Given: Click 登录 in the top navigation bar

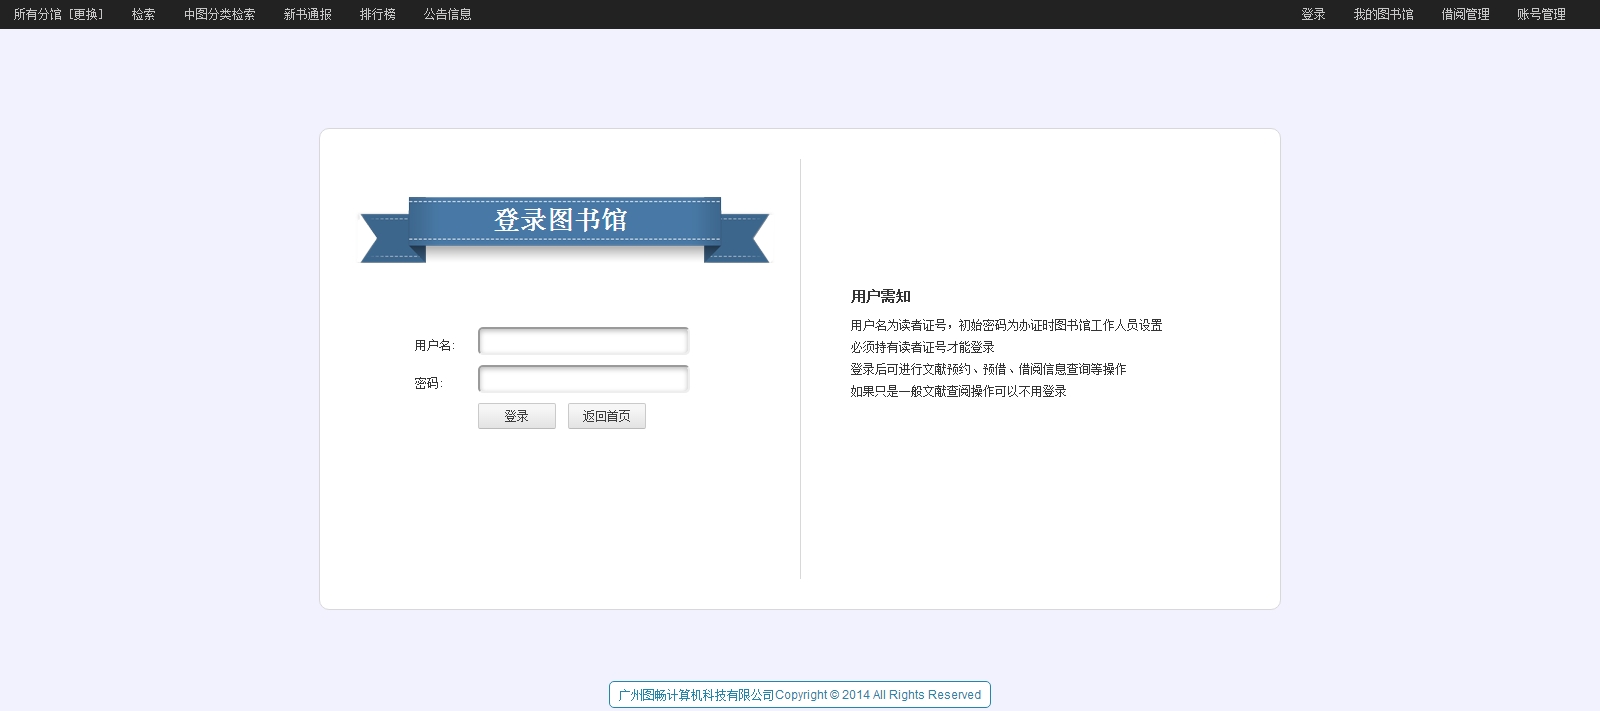Looking at the screenshot, I should coord(1313,14).
